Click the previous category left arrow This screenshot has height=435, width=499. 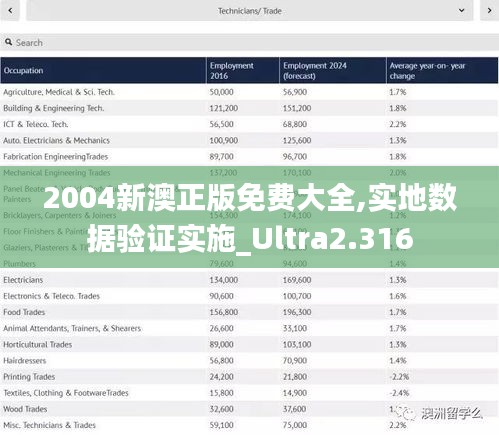pyautogui.click(x=10, y=11)
